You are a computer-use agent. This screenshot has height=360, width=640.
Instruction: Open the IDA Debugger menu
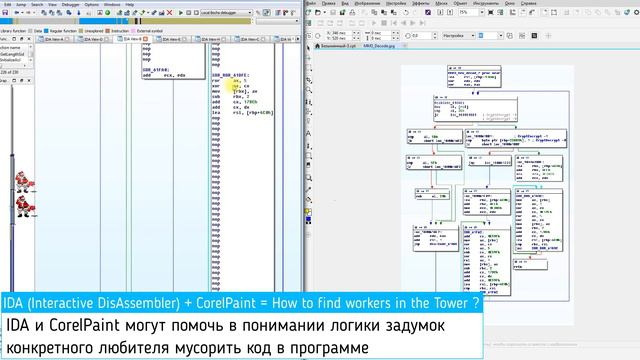coord(71,4)
